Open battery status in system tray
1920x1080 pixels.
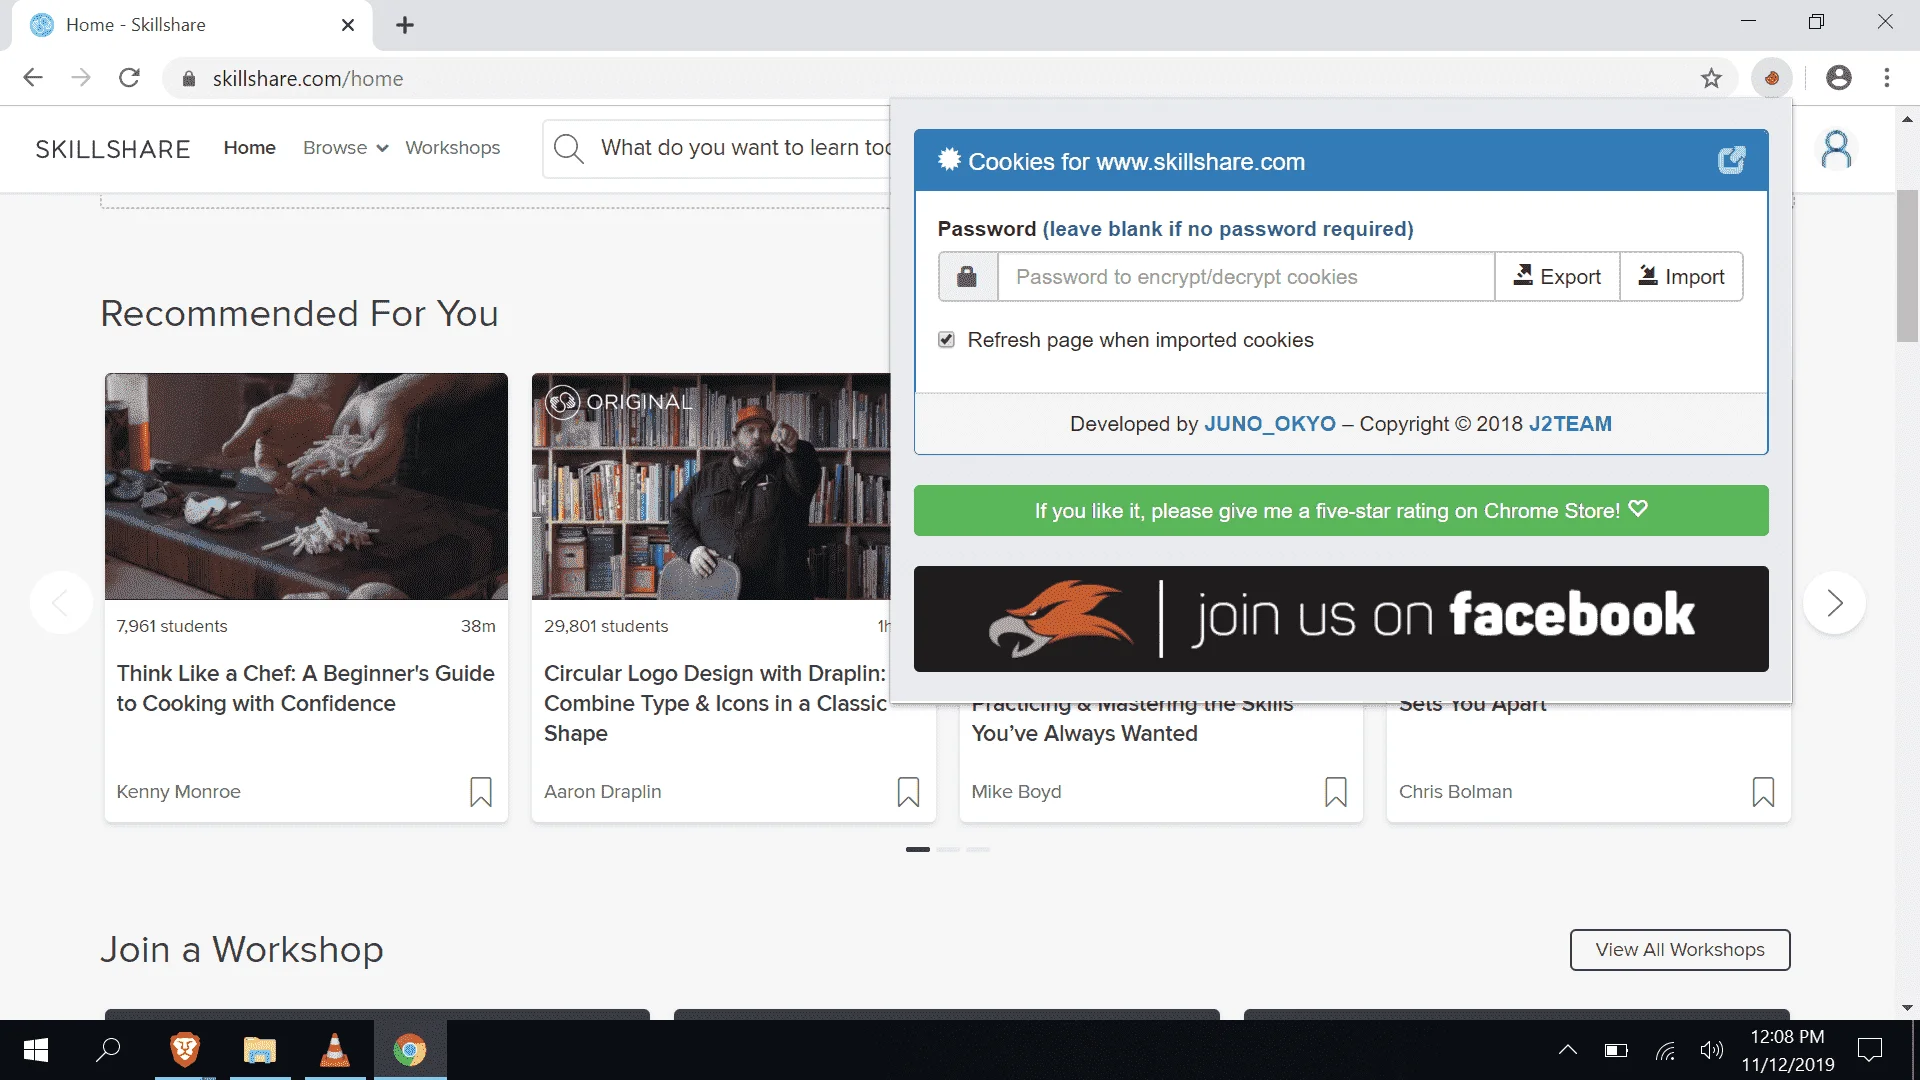coord(1616,1050)
